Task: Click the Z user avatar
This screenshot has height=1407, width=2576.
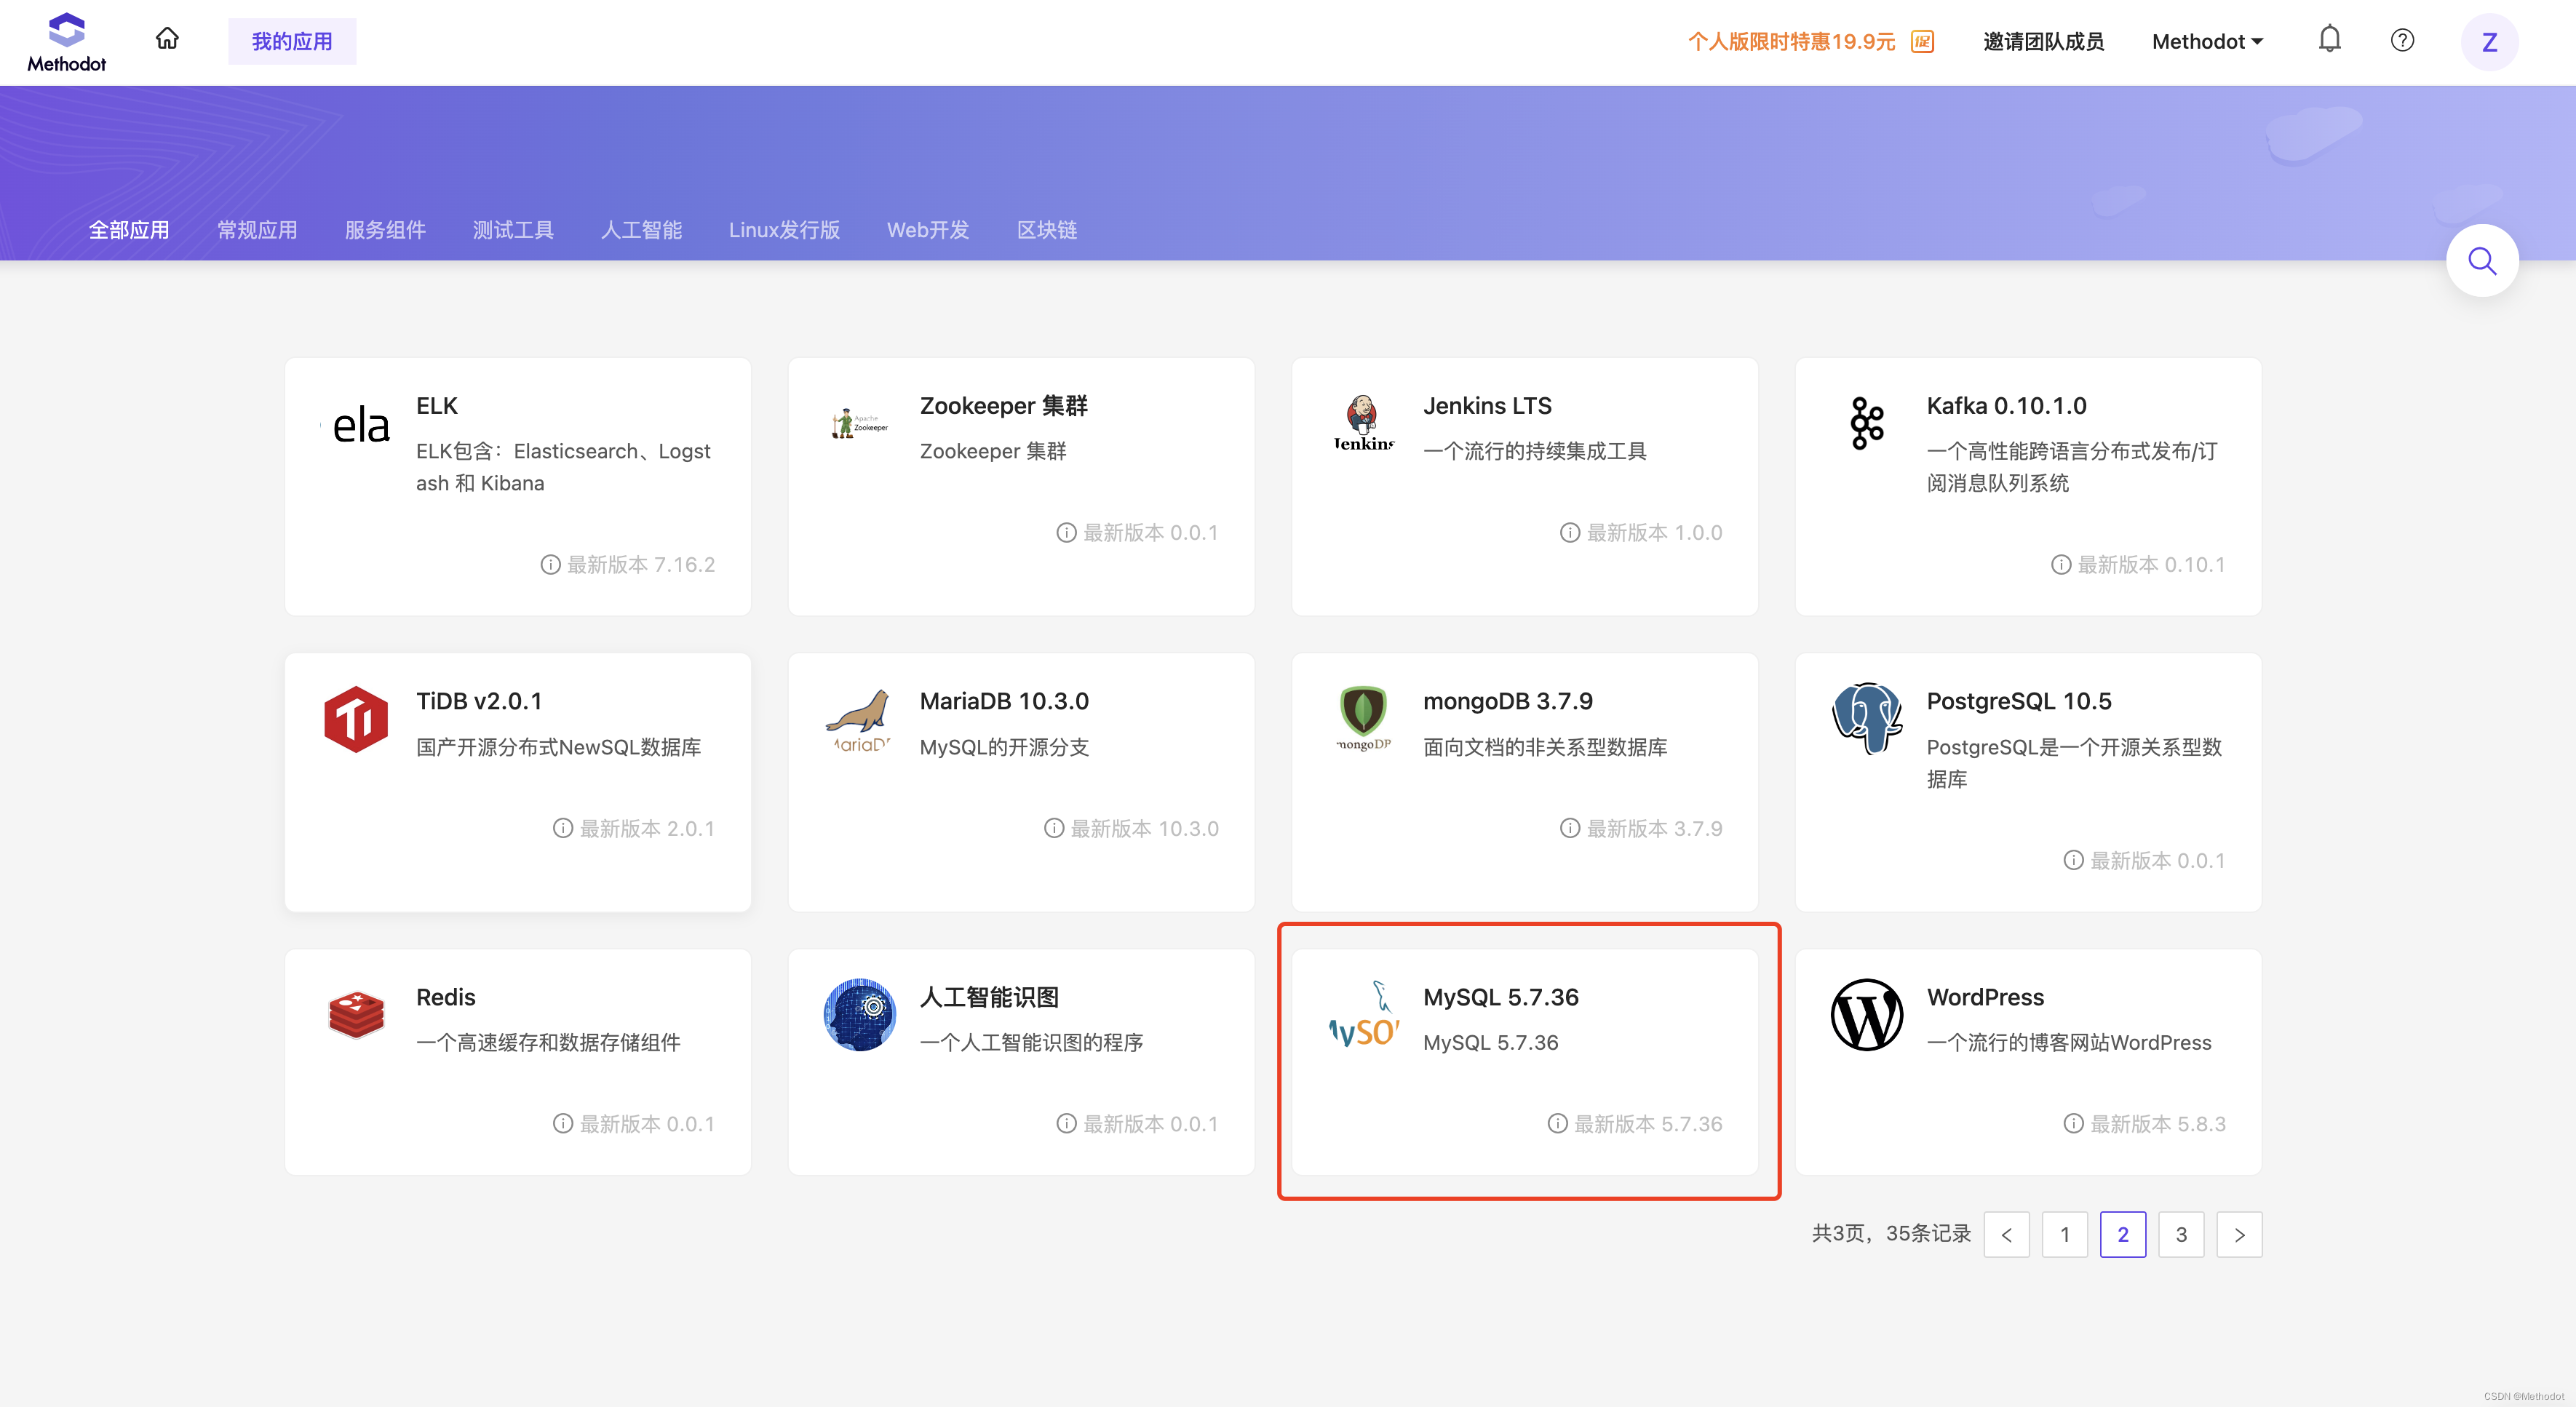Action: pyautogui.click(x=2489, y=42)
